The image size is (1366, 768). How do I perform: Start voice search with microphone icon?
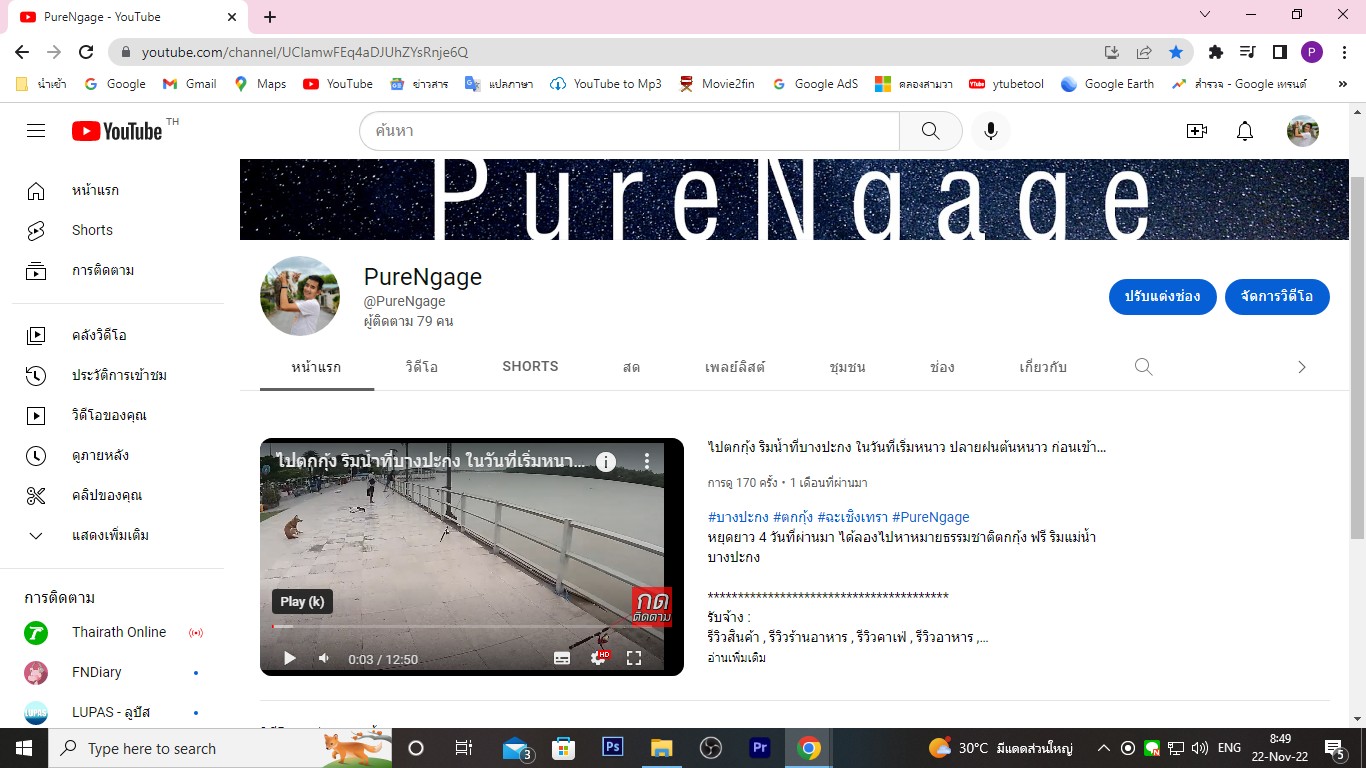pos(991,131)
